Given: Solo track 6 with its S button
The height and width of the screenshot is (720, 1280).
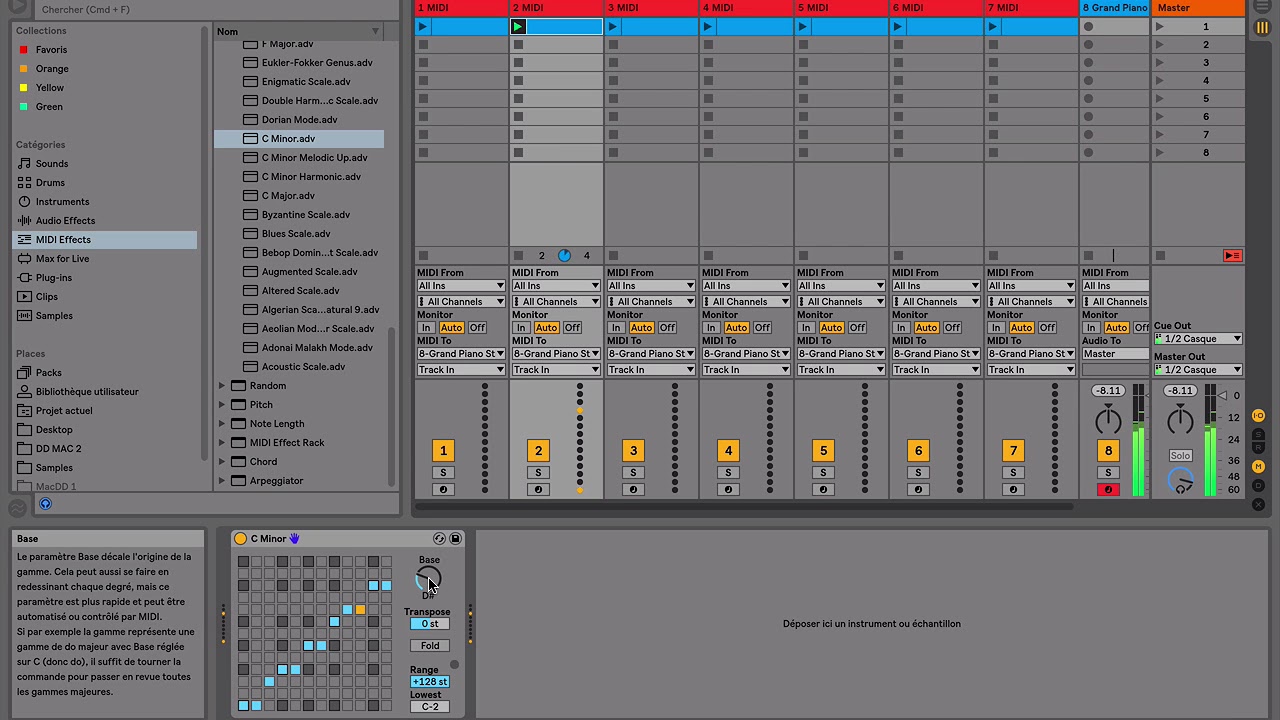Looking at the screenshot, I should pos(918,472).
